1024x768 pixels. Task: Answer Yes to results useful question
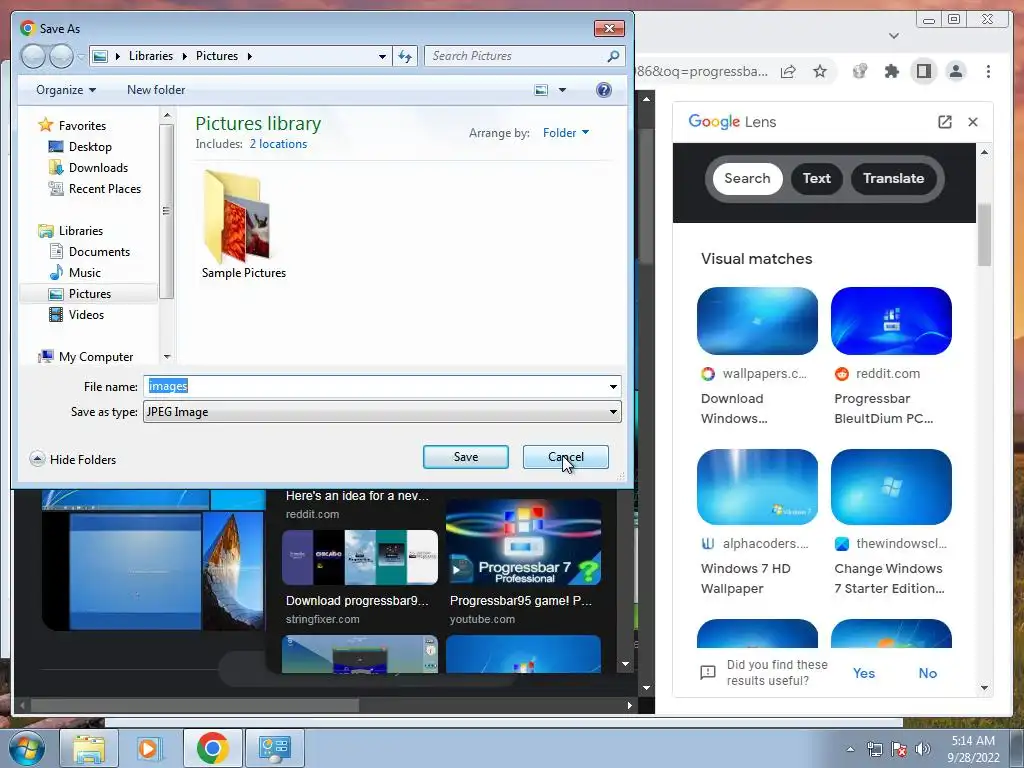[863, 673]
